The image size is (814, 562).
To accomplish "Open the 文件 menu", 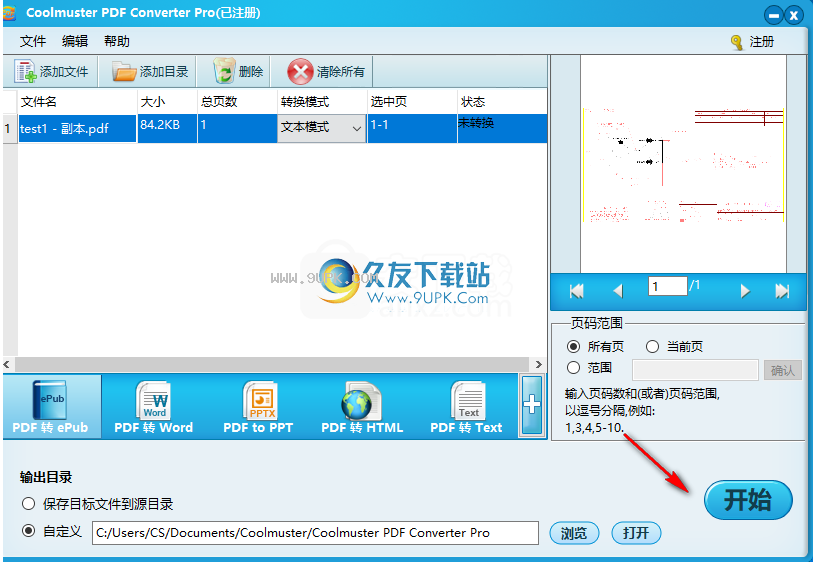I will (33, 42).
